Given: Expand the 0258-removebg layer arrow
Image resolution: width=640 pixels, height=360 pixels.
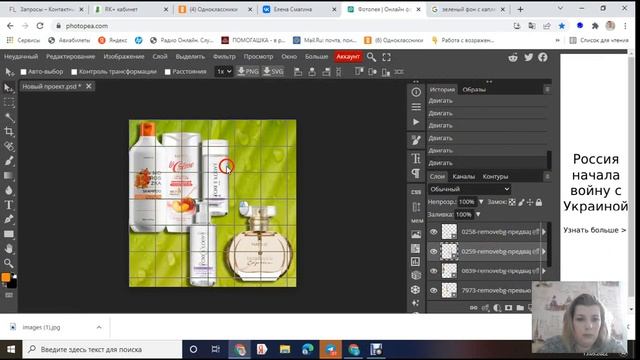Looking at the screenshot, I should pos(544,232).
